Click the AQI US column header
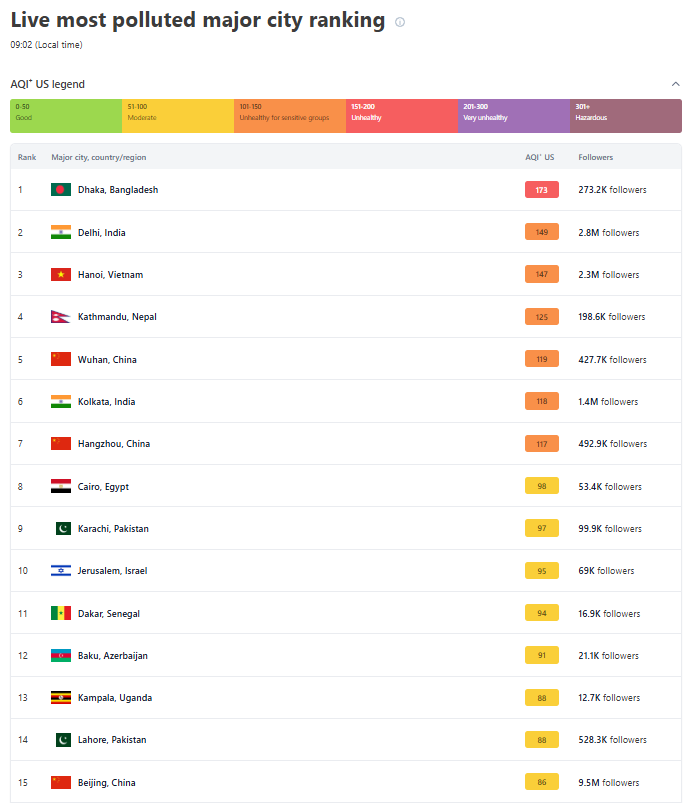692x803 pixels. pyautogui.click(x=540, y=157)
